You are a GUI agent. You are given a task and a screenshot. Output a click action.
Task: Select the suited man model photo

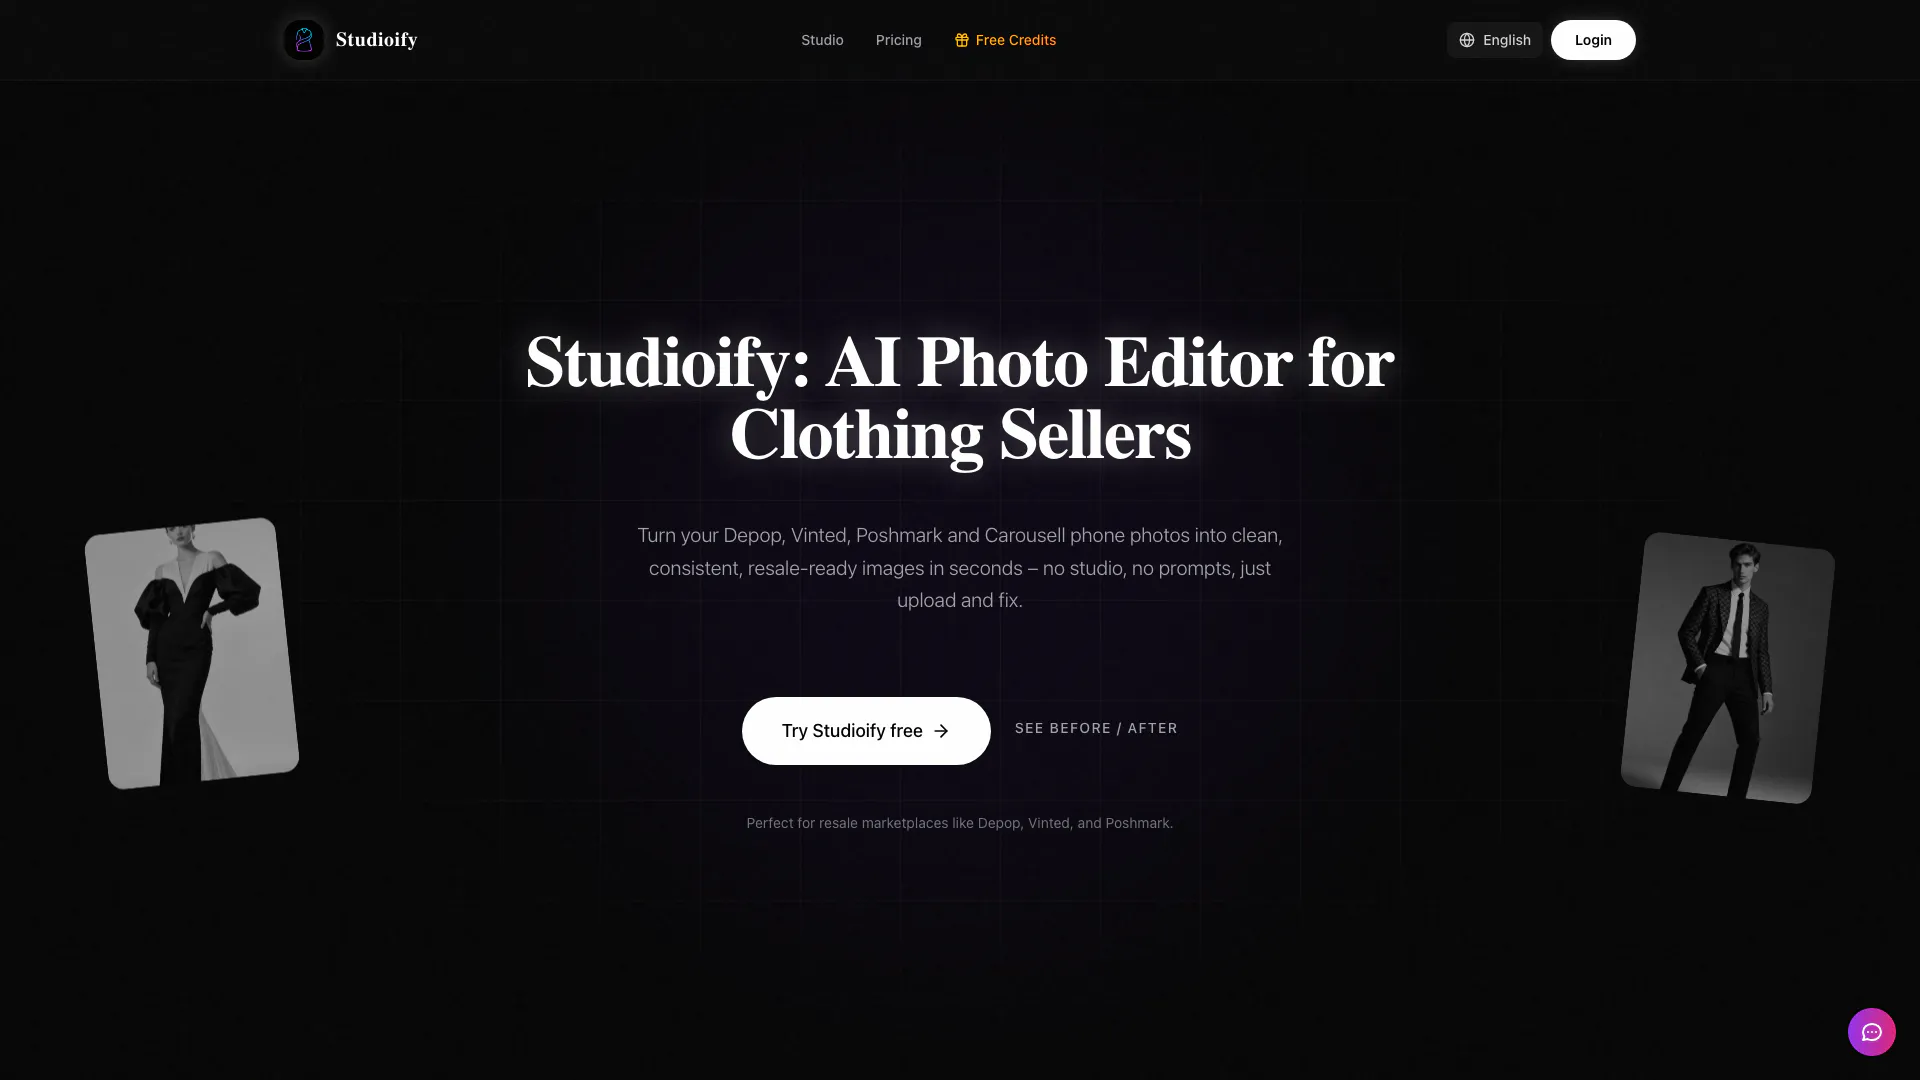pyautogui.click(x=1727, y=667)
